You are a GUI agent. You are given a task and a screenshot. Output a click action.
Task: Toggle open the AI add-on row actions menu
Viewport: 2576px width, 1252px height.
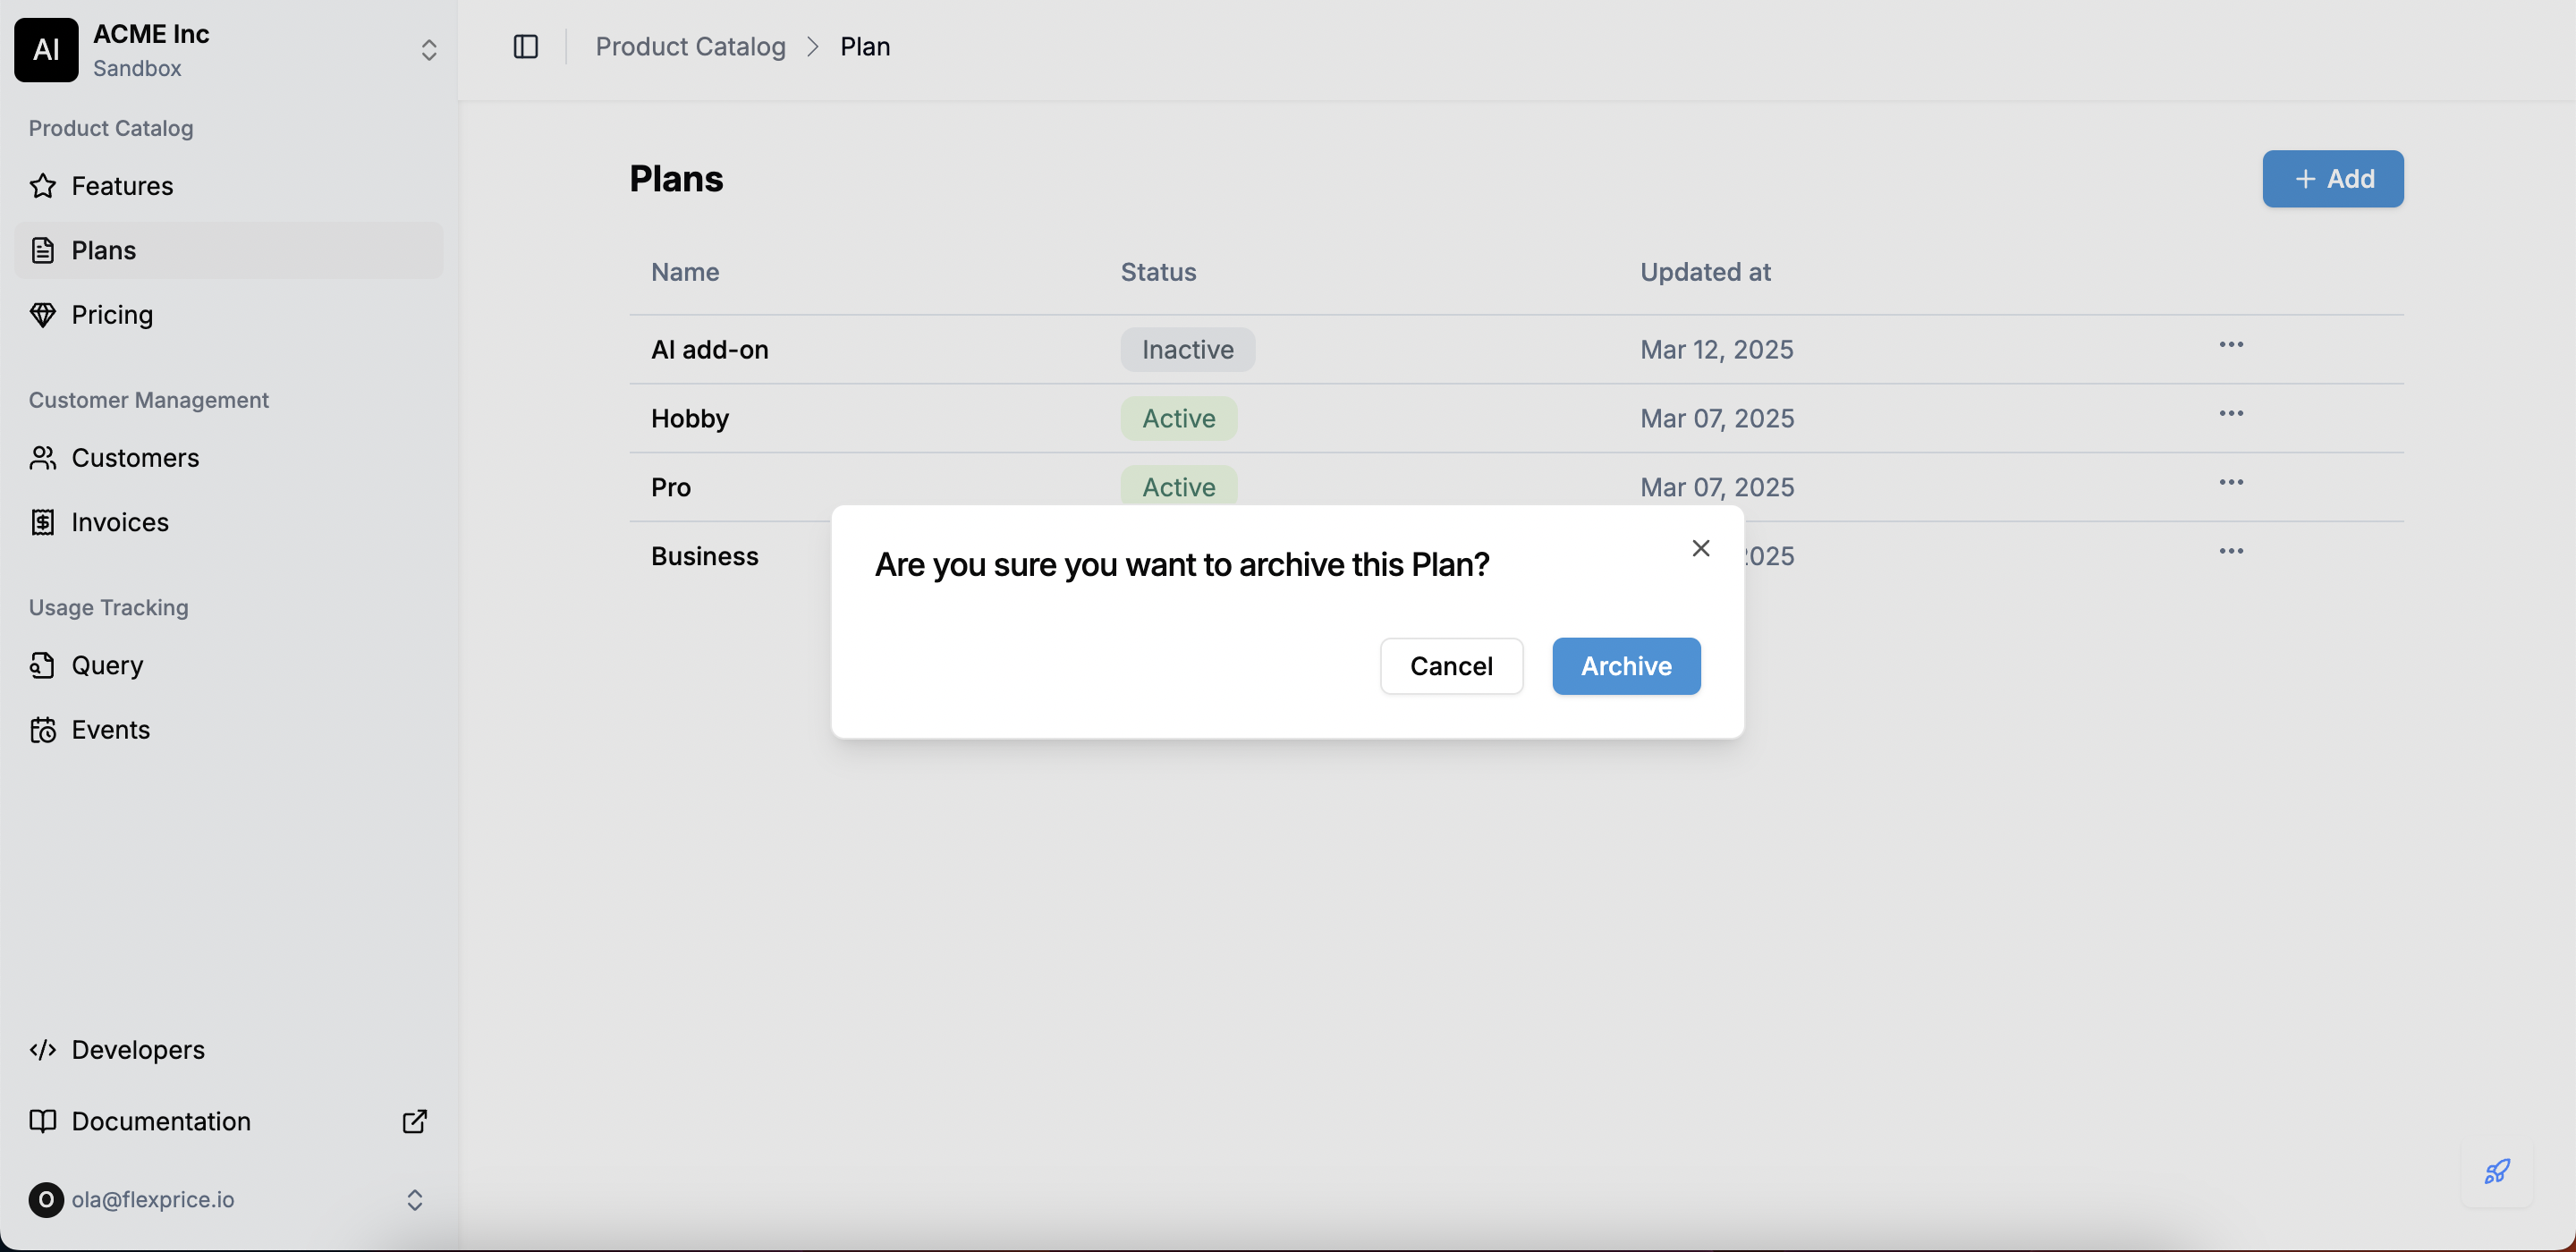tap(2231, 345)
